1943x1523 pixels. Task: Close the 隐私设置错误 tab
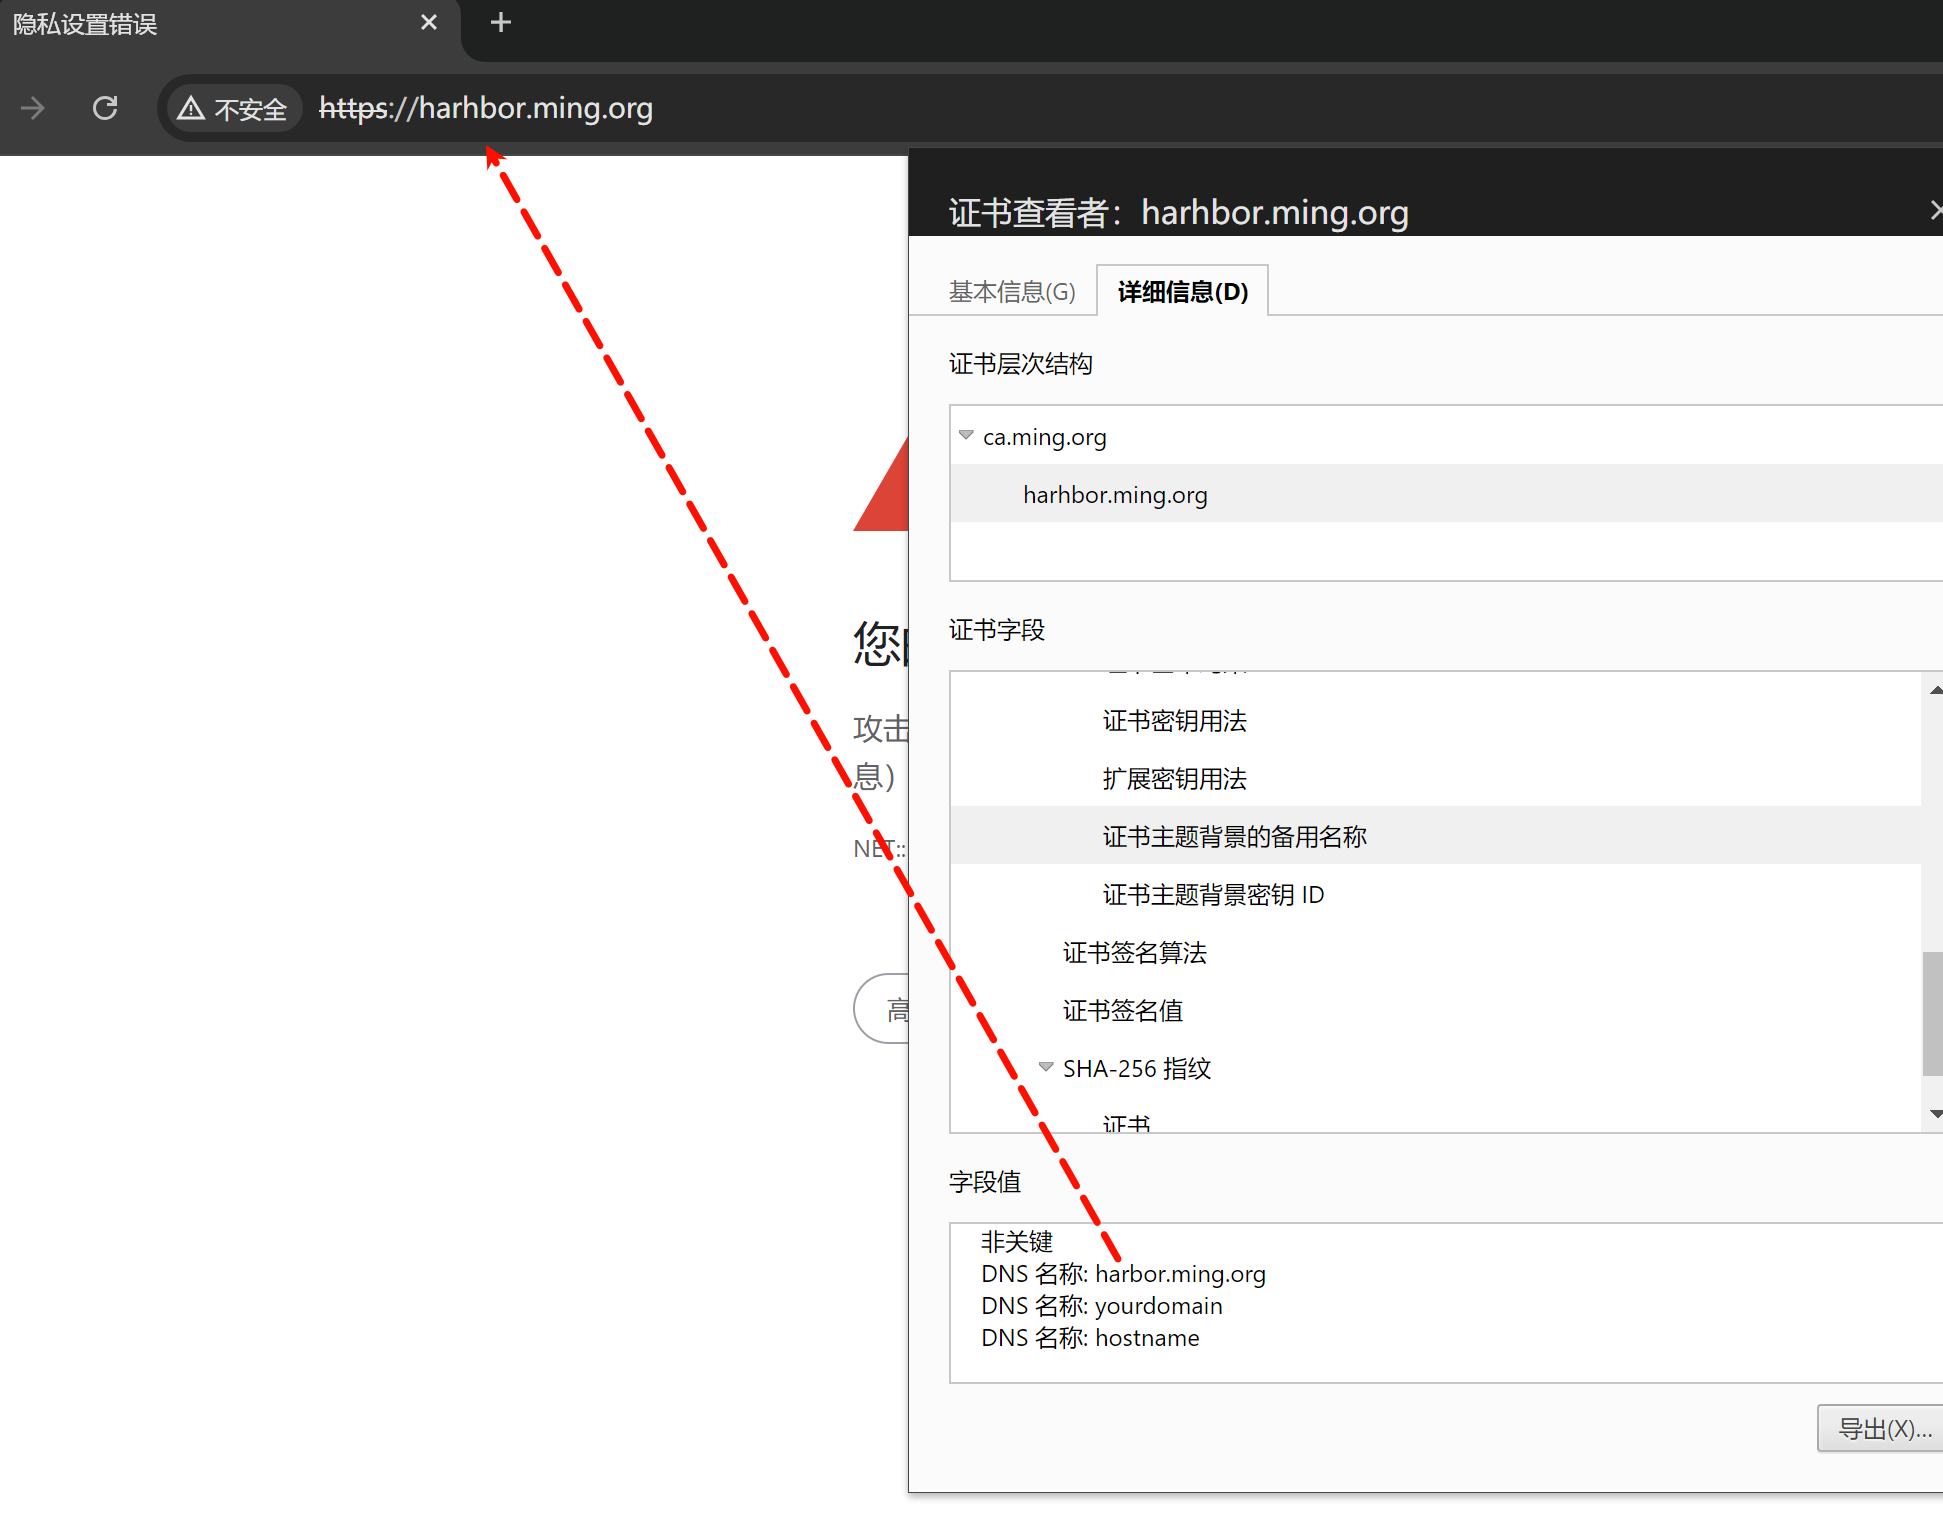(x=429, y=22)
